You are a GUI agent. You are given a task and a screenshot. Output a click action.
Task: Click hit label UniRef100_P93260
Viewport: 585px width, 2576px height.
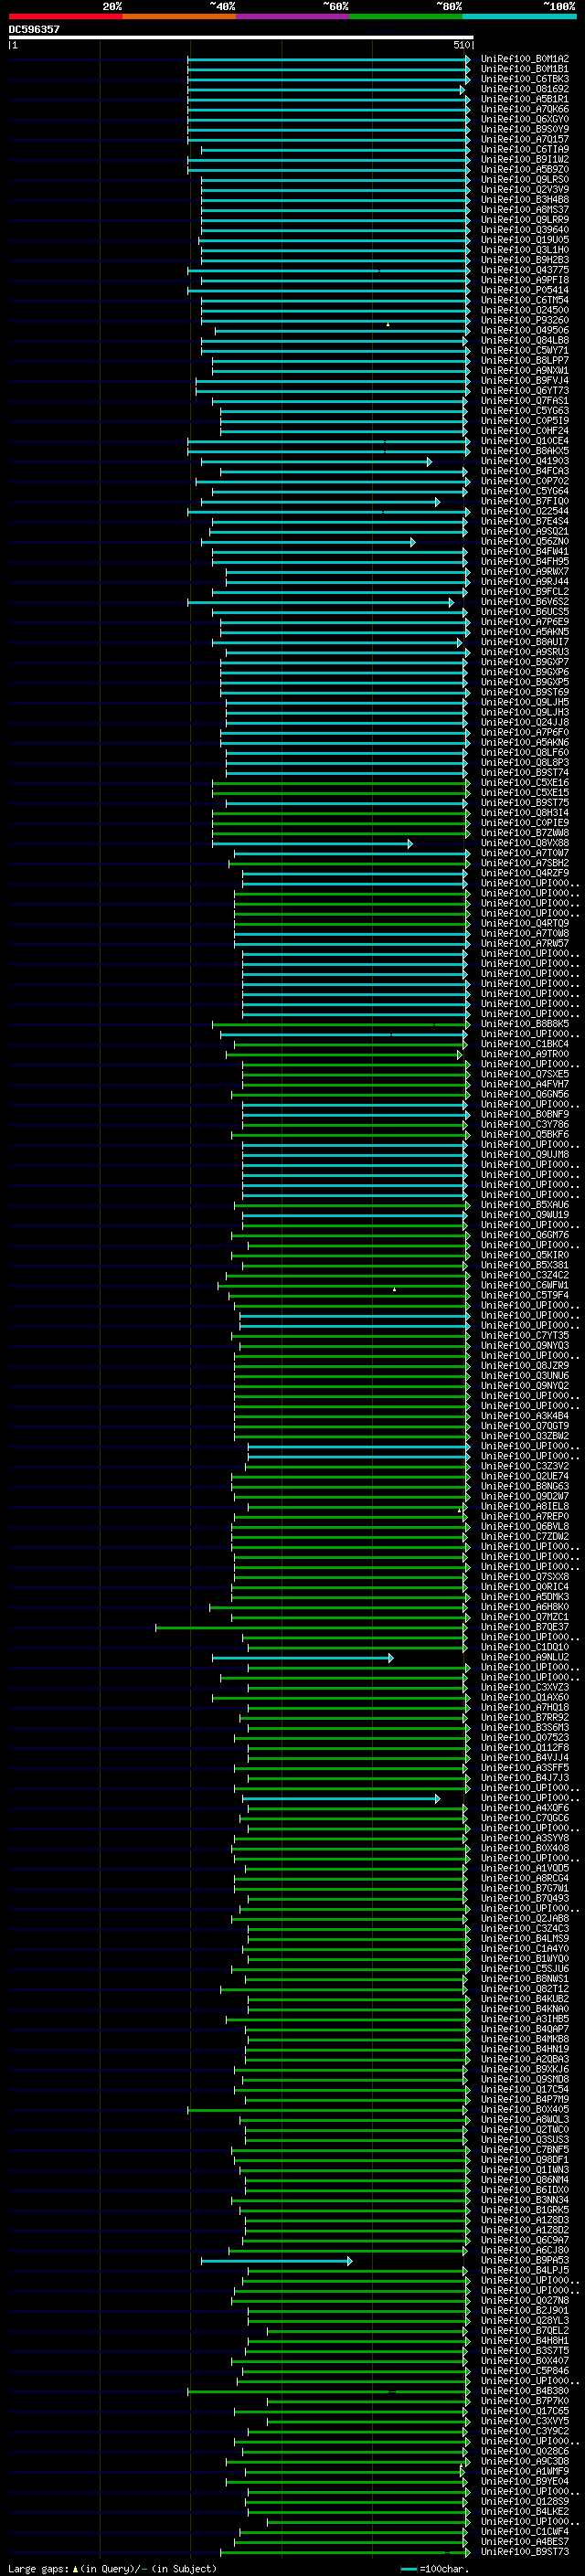click(x=525, y=320)
